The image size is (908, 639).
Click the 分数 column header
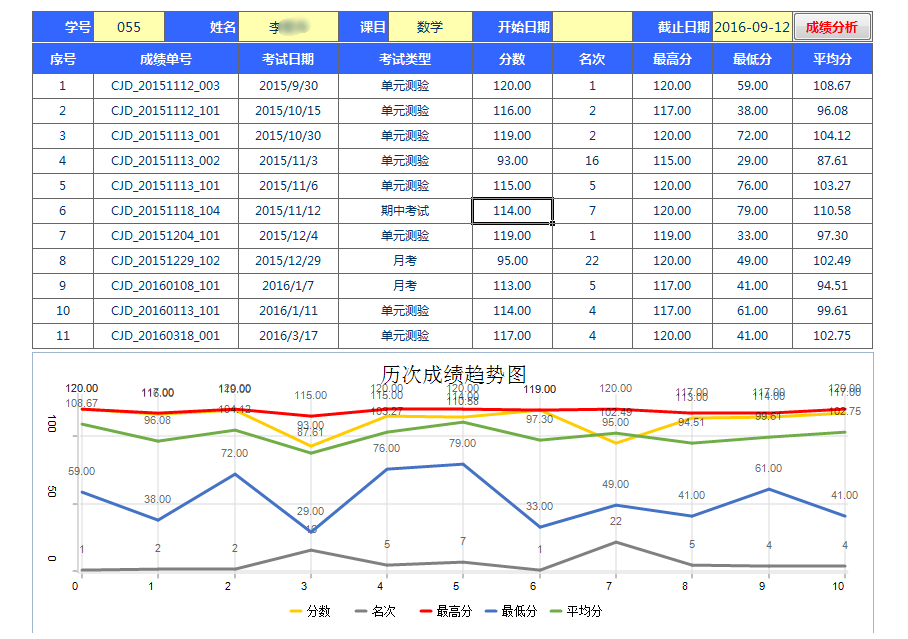pos(512,59)
